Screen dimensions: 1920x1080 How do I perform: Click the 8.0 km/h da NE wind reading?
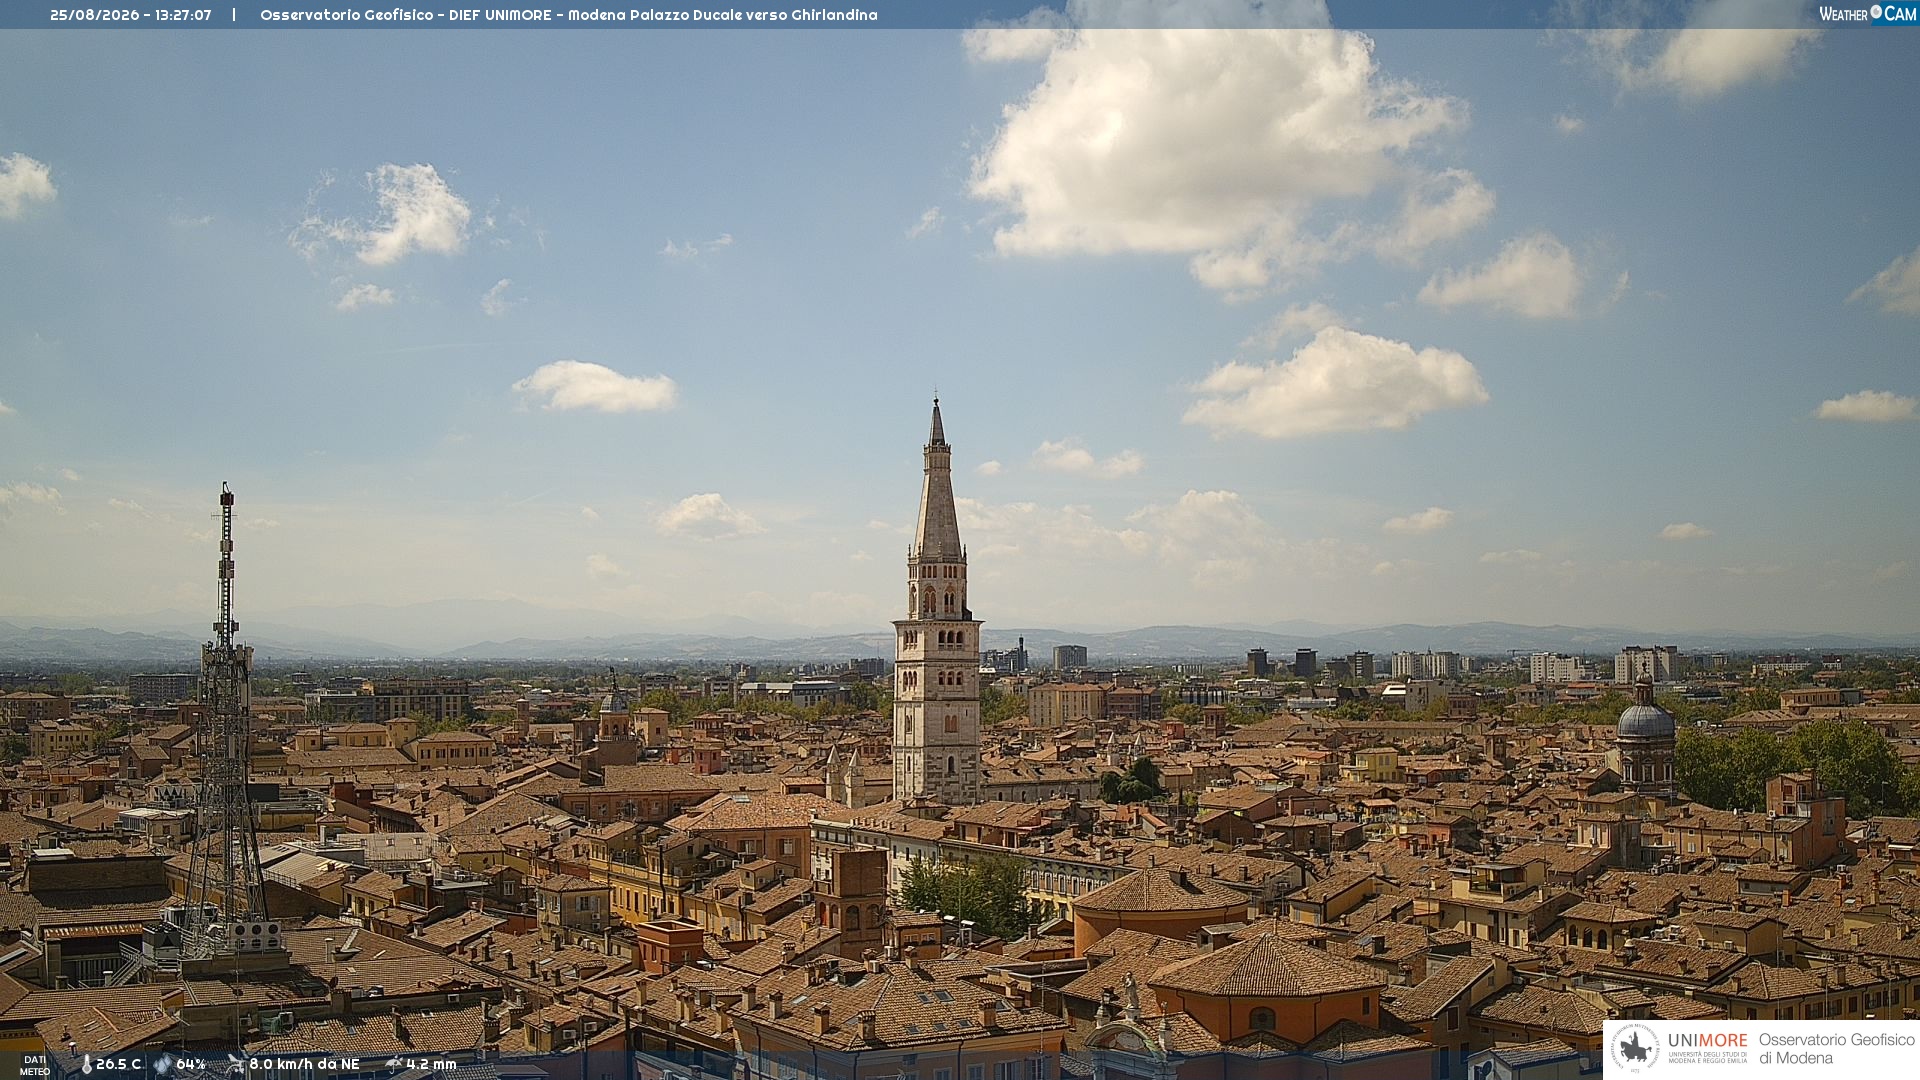pyautogui.click(x=304, y=1064)
